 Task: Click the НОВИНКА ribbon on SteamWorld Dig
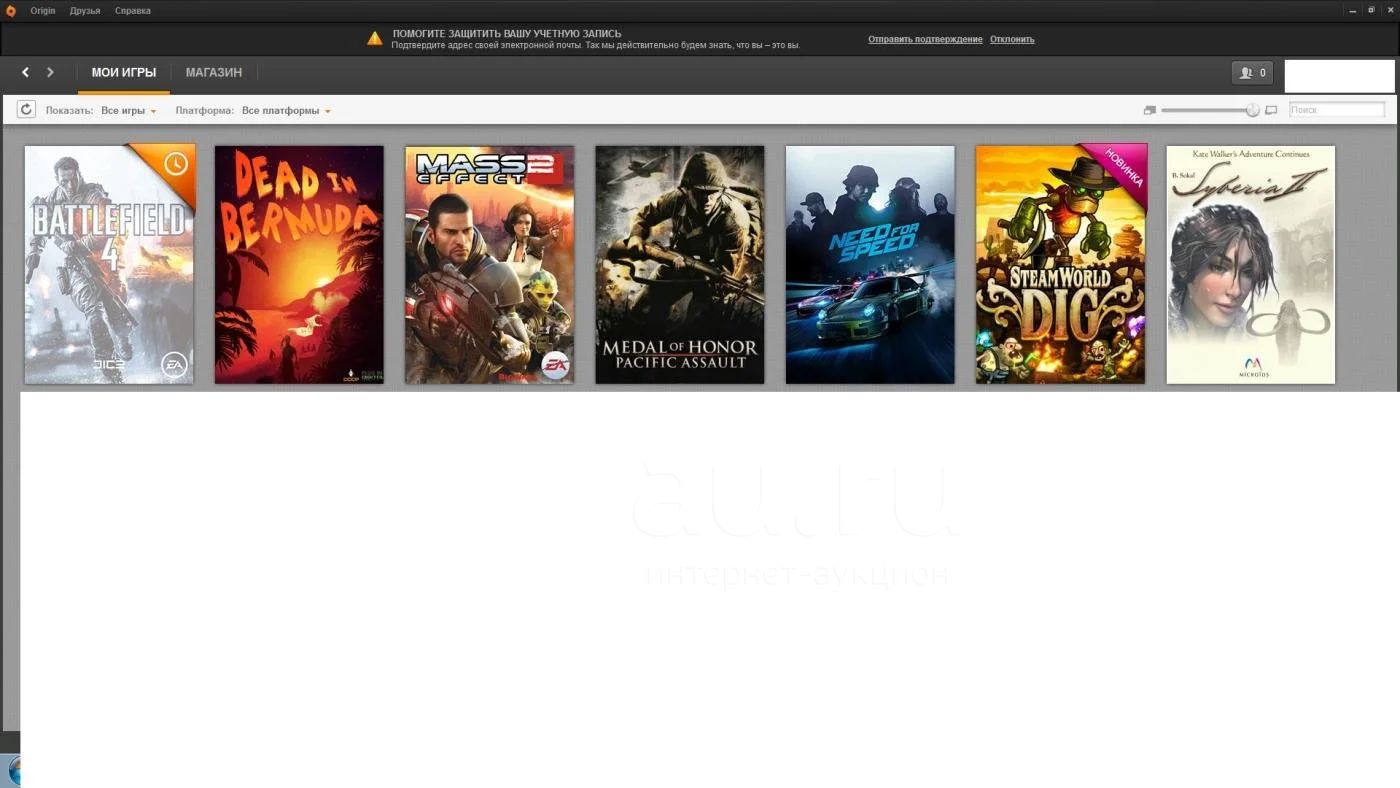coord(1122,168)
